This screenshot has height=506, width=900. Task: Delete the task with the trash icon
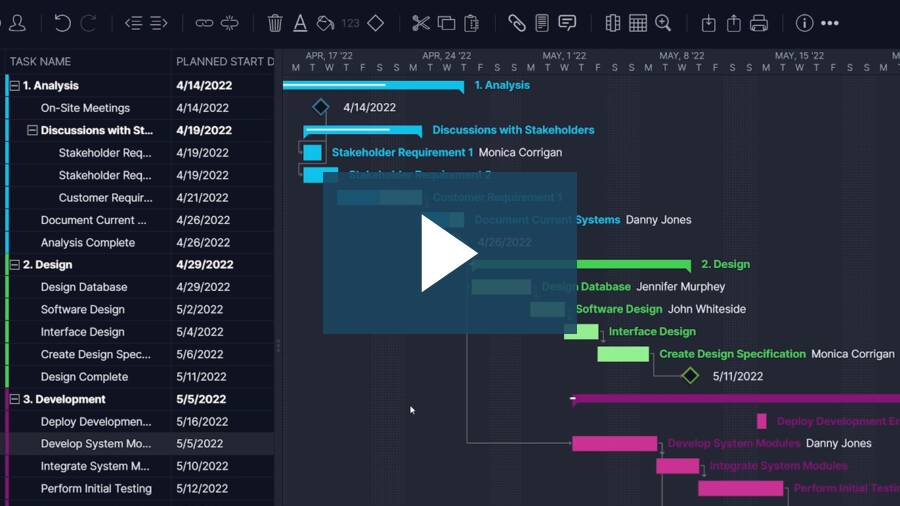click(x=275, y=24)
